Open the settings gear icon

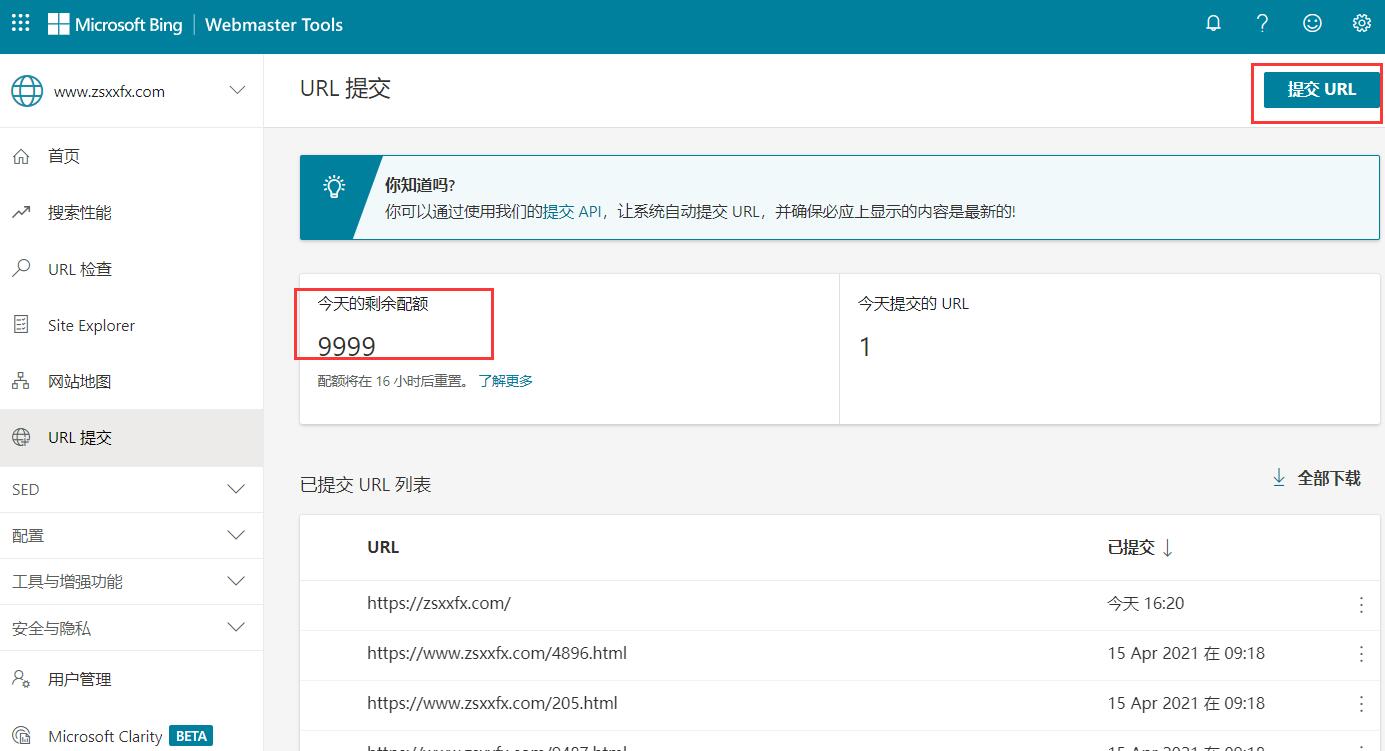coord(1361,22)
